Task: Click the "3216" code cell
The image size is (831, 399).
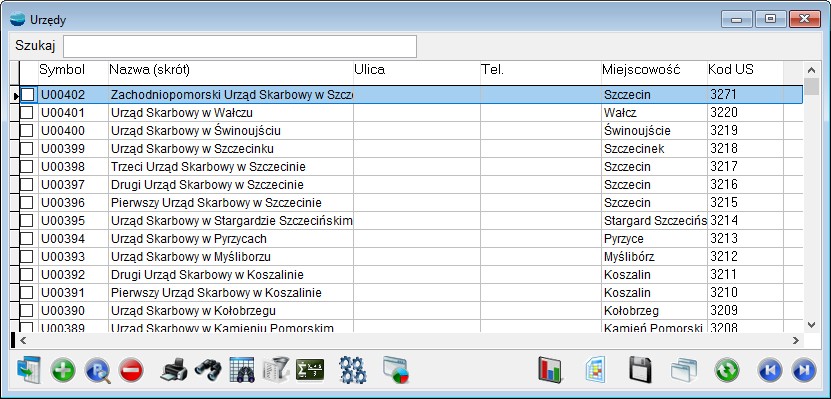Action: (745, 185)
